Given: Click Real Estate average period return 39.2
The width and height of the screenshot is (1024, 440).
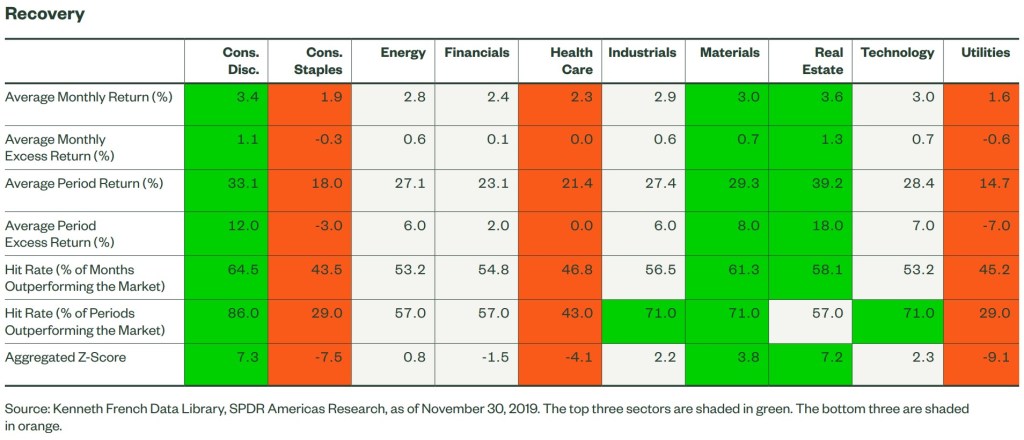Looking at the screenshot, I should [829, 184].
